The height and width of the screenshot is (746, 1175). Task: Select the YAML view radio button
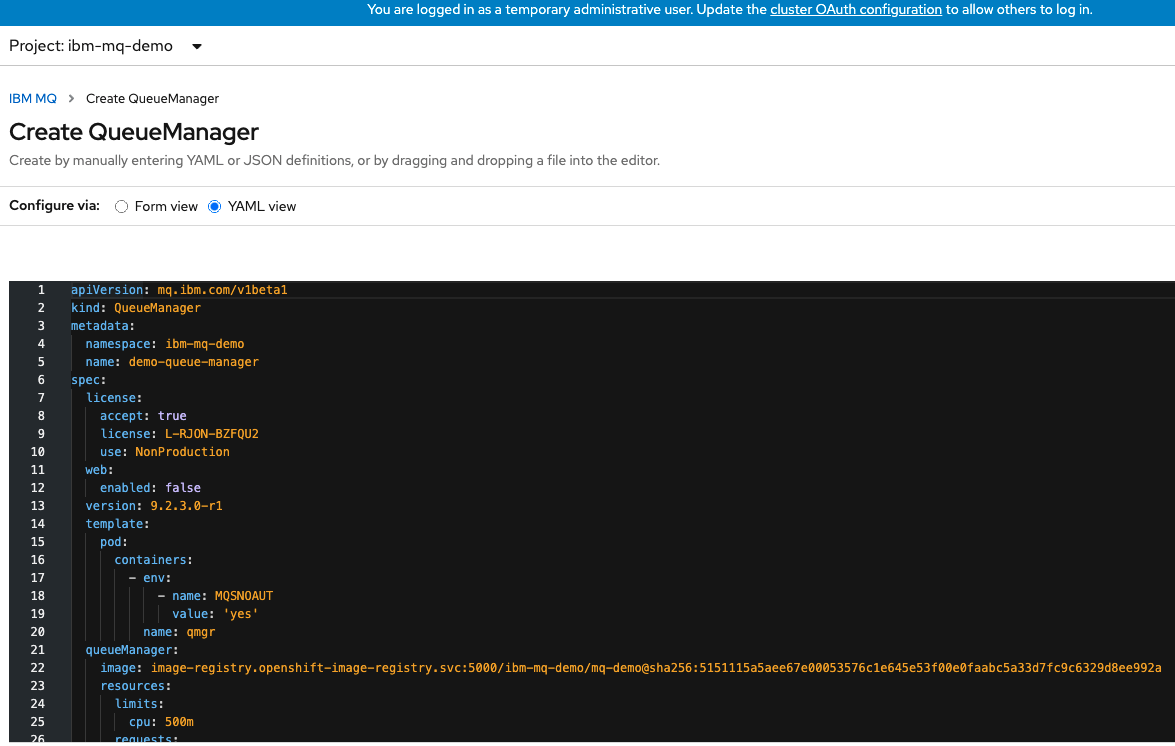coord(214,207)
